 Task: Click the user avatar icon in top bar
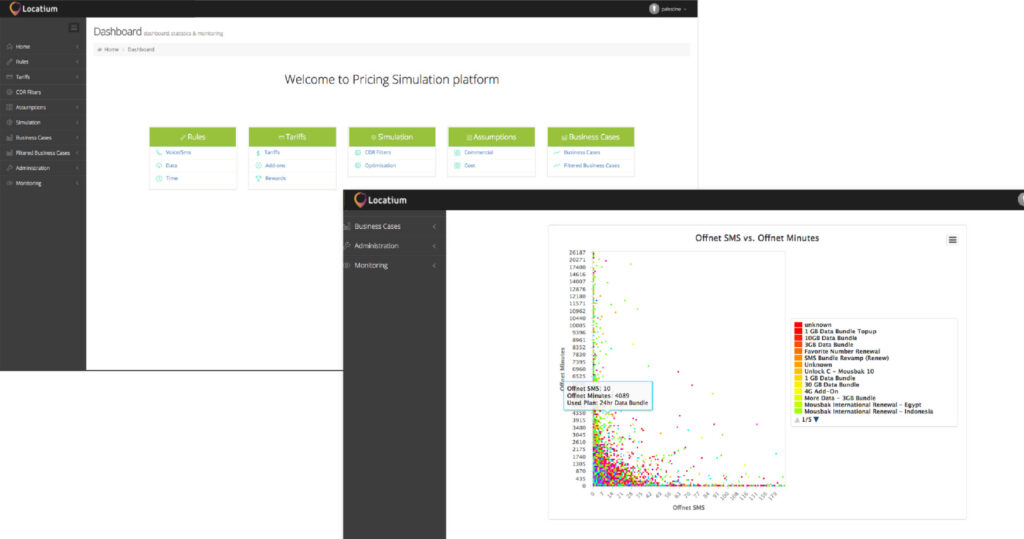pyautogui.click(x=654, y=8)
